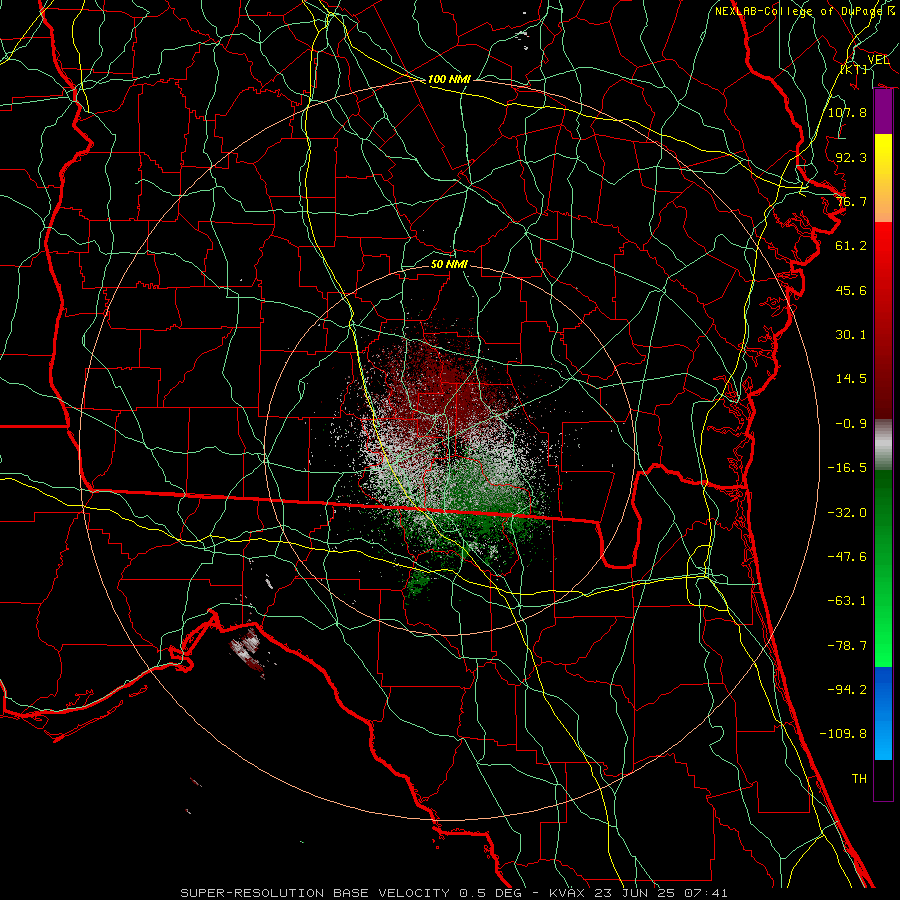
Task: Click the 61.2 velocity scale value
Action: tap(851, 246)
